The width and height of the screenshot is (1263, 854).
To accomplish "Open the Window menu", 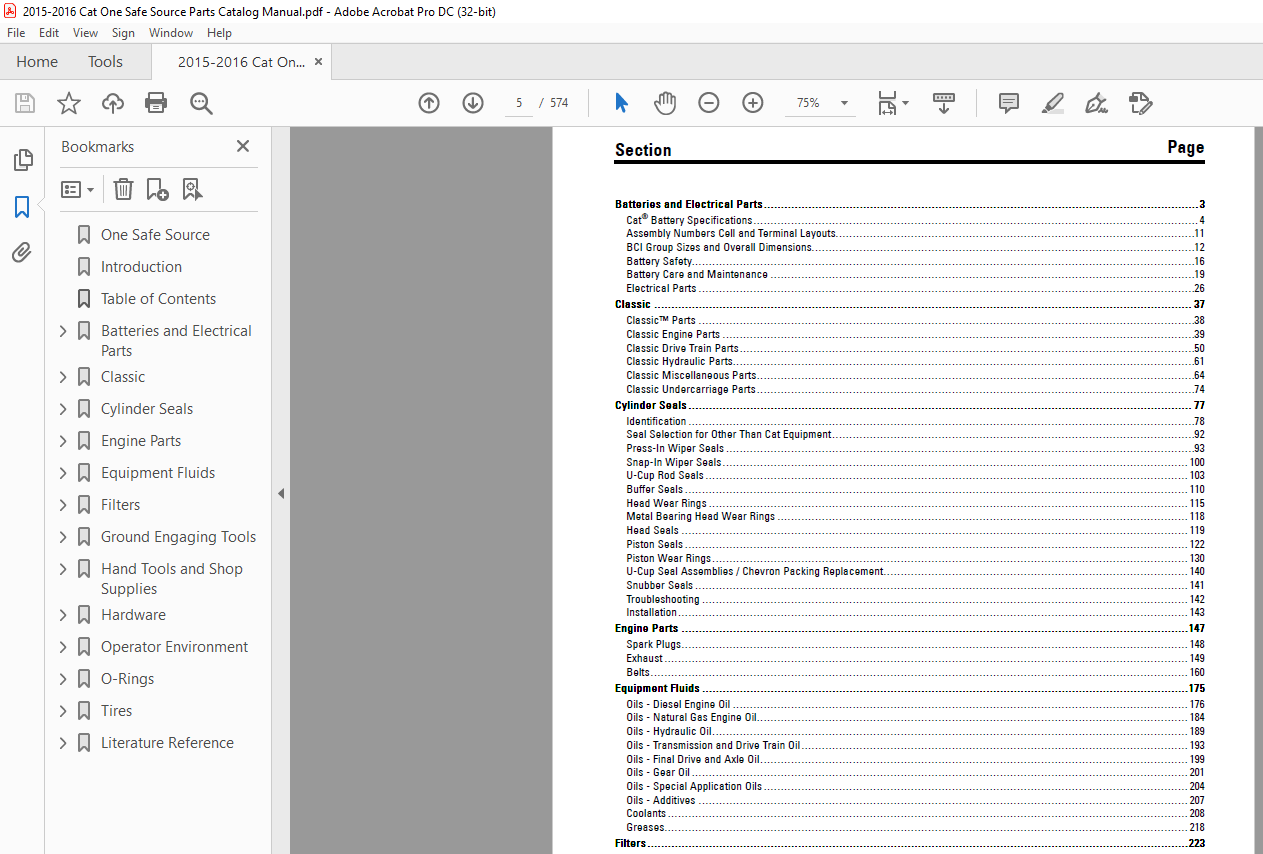I will pyautogui.click(x=171, y=33).
